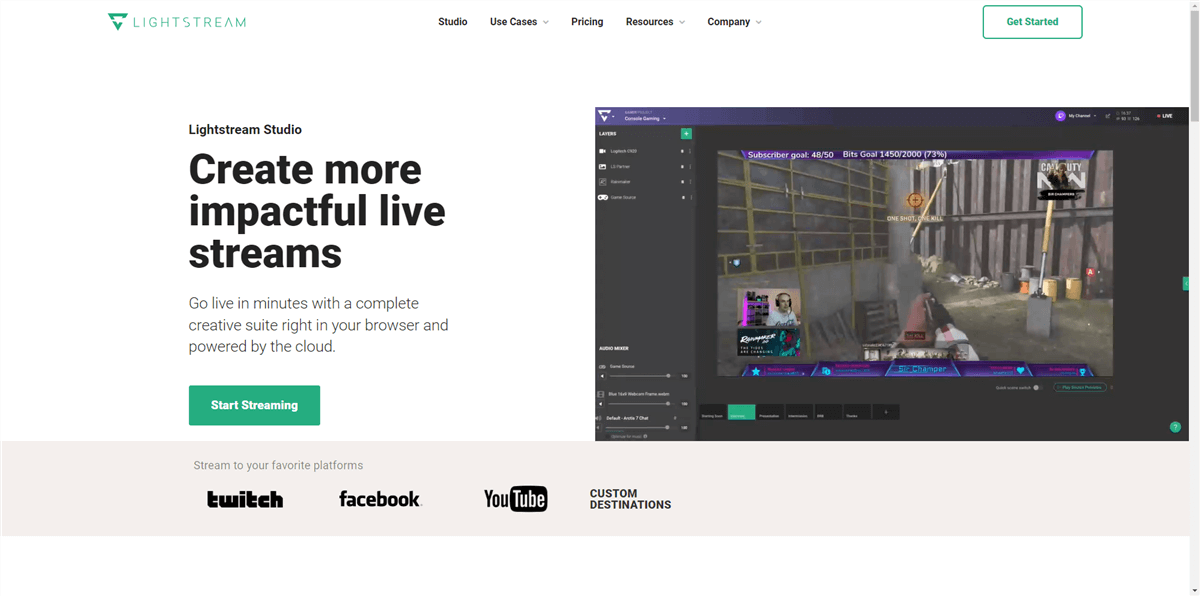
Task: Open Game Source layer options menu
Action: click(x=690, y=197)
